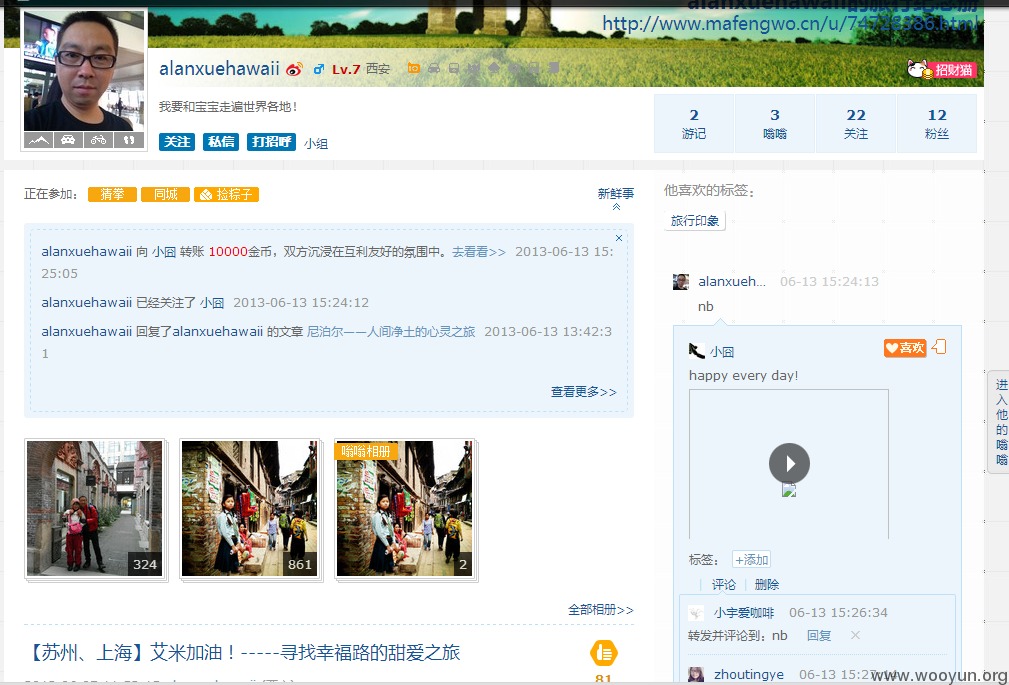Open the album thumbnail with 324 photos
Viewport: 1009px width, 685px height.
click(x=95, y=508)
